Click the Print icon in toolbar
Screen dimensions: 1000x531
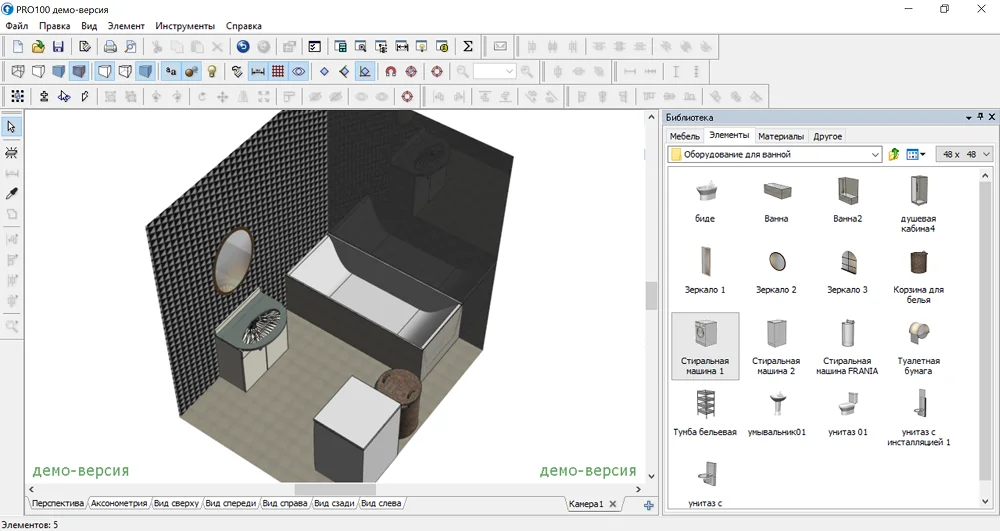click(110, 47)
